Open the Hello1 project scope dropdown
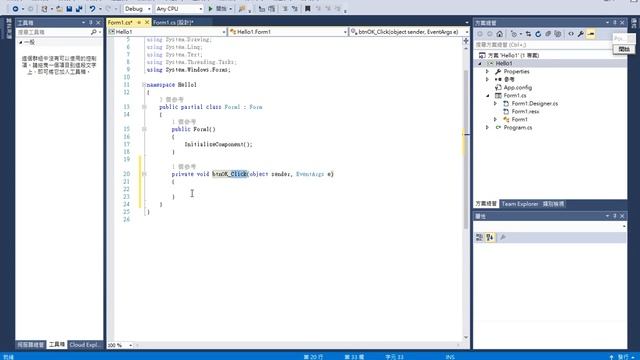 pos(167,32)
